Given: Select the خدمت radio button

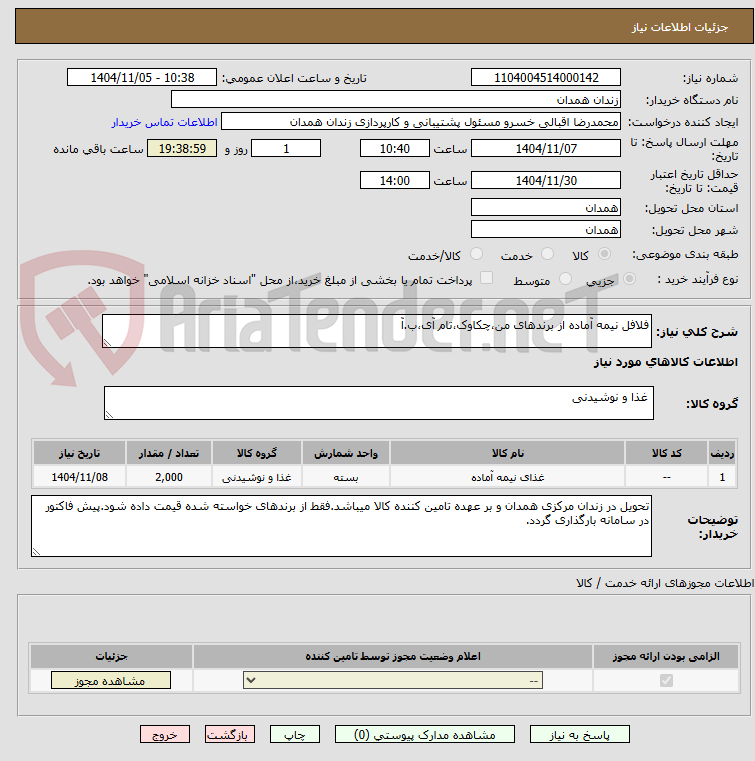Looking at the screenshot, I should pyautogui.click(x=547, y=253).
